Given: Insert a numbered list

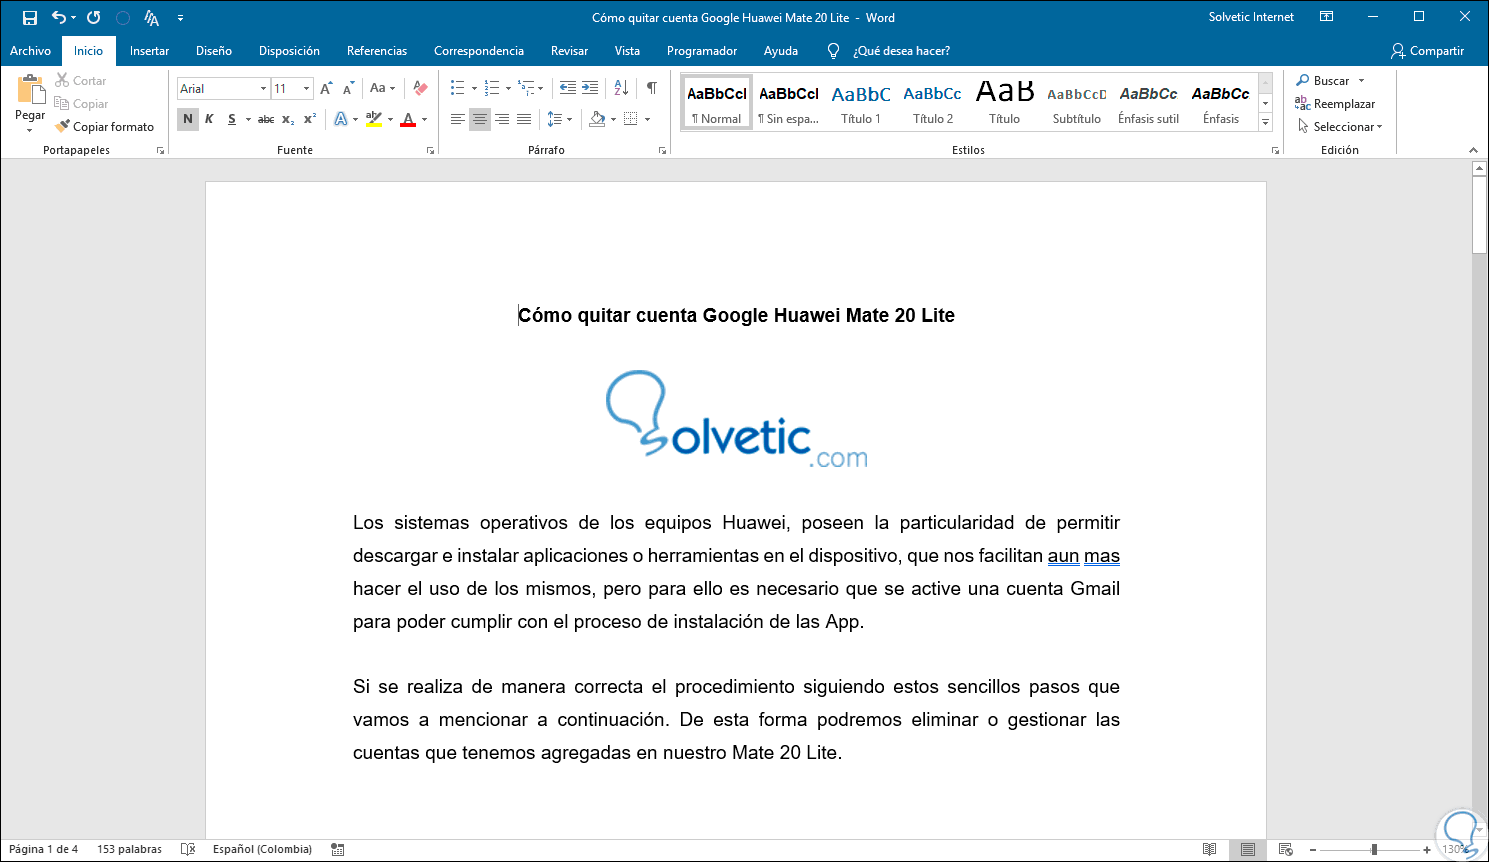Looking at the screenshot, I should (491, 88).
